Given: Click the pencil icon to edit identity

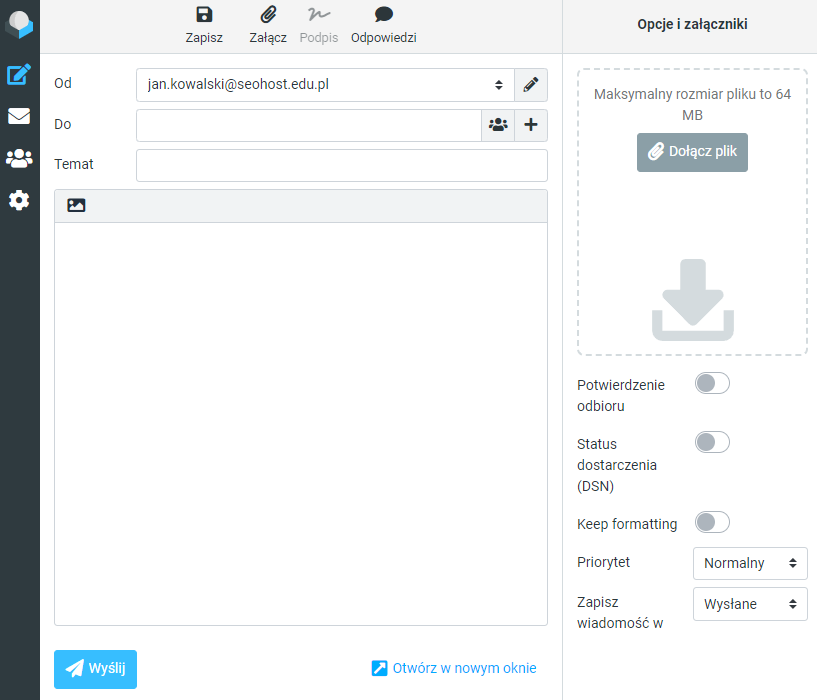Looking at the screenshot, I should tap(531, 85).
